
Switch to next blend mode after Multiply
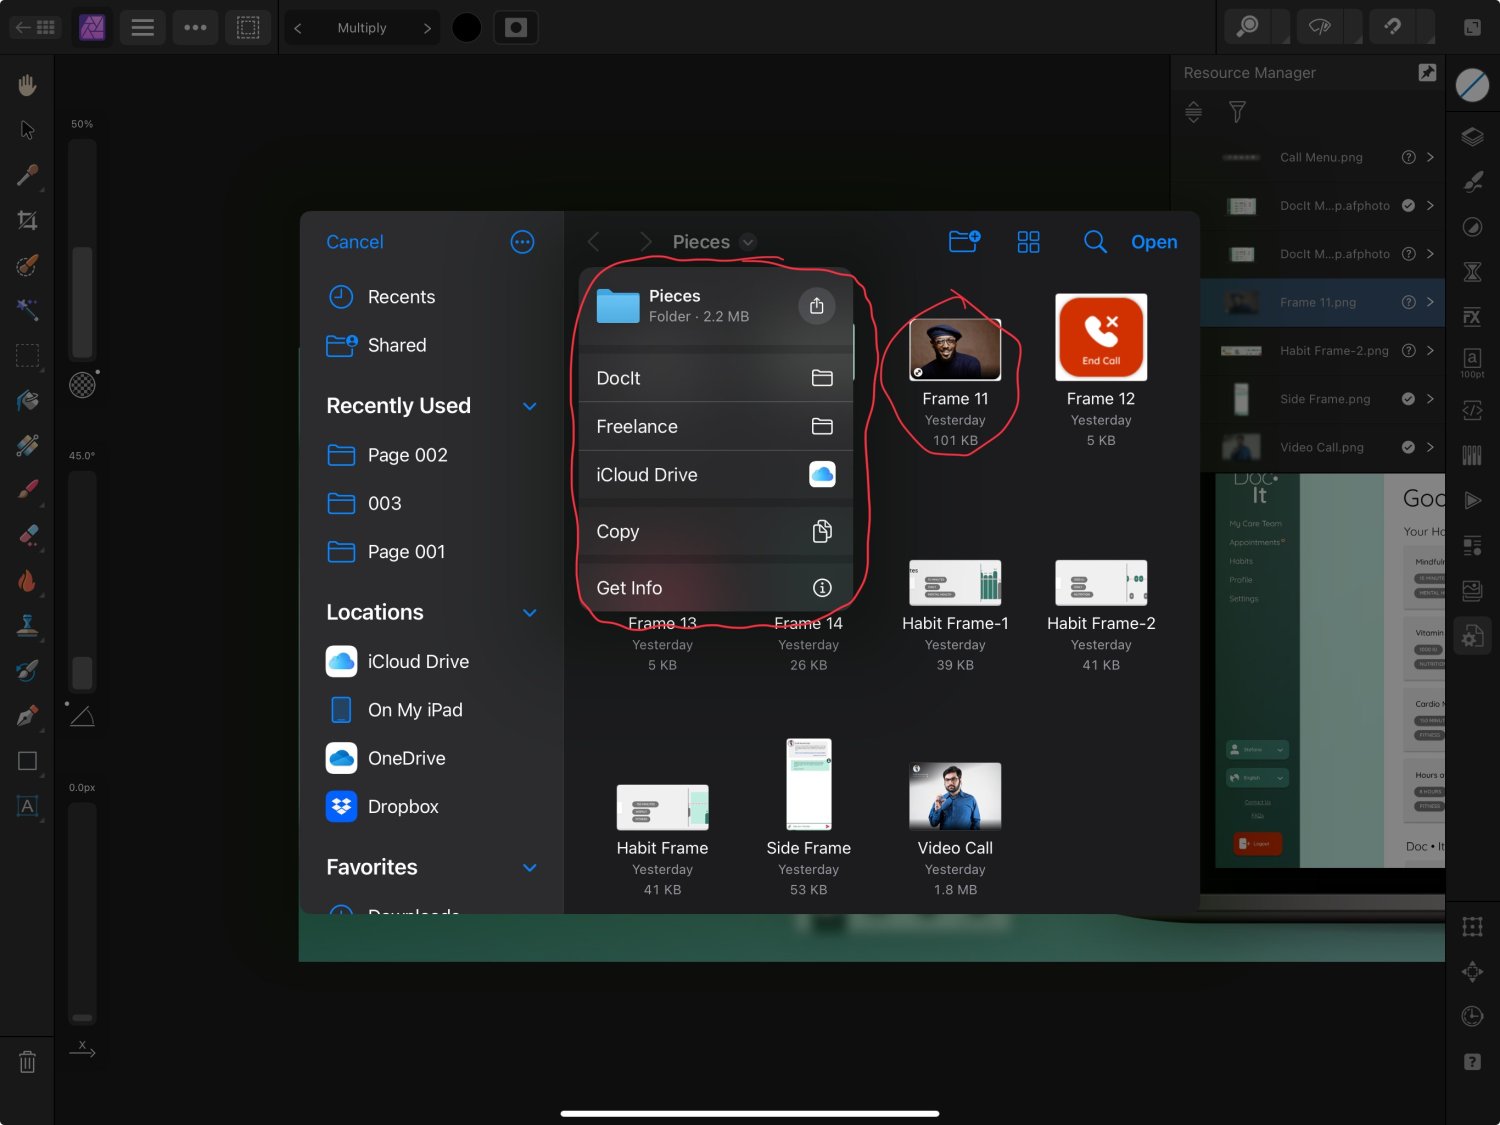coord(427,28)
